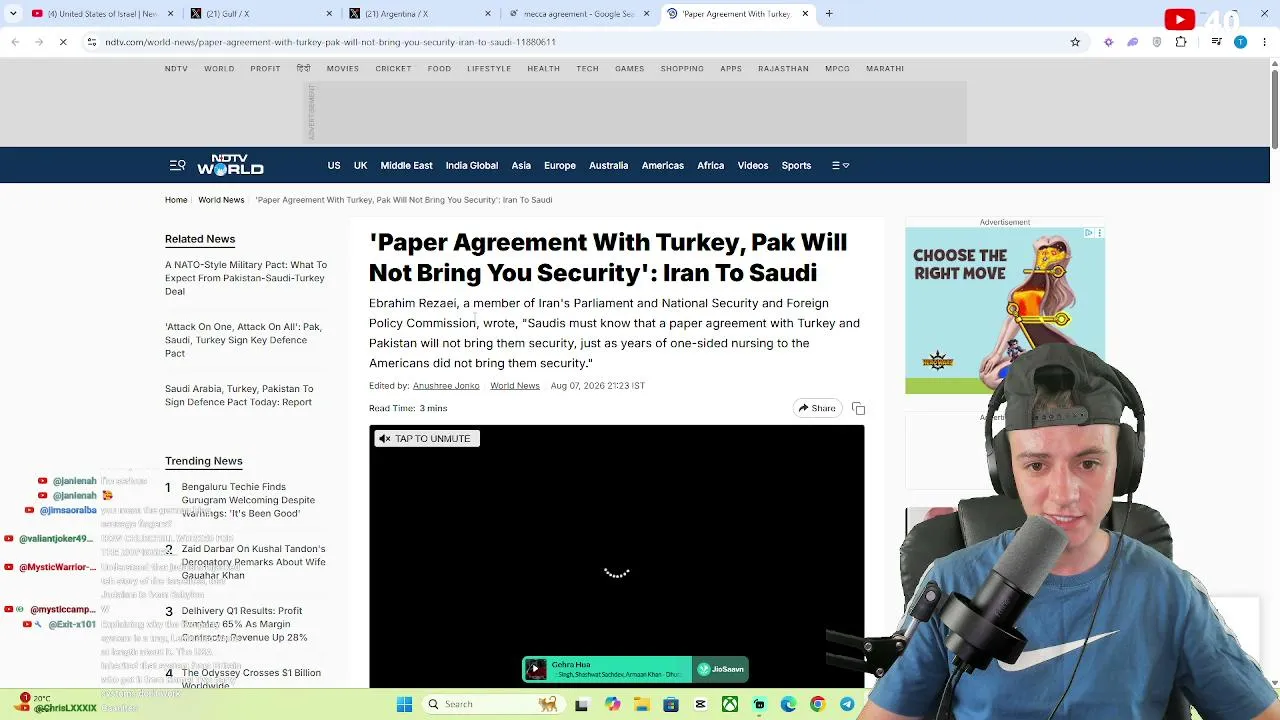The height and width of the screenshot is (720, 1280).
Task: Open Microsoft Edge from the taskbar
Action: (788, 704)
